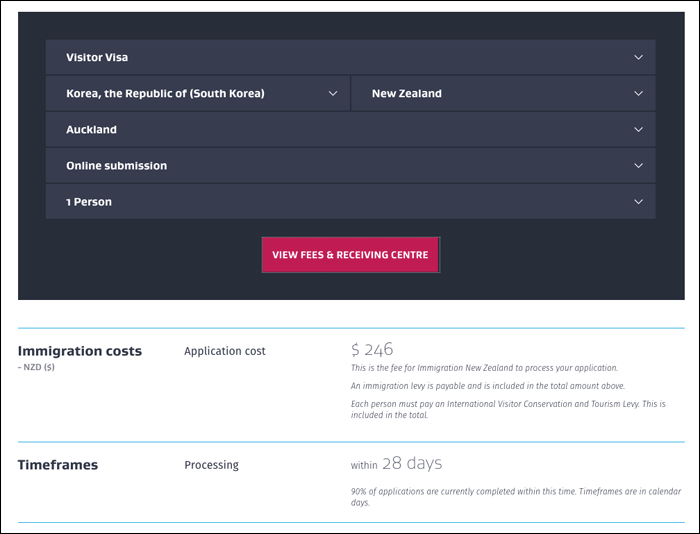Click the International Visitor Conservation levy note
Image resolution: width=700 pixels, height=534 pixels.
[x=508, y=409]
